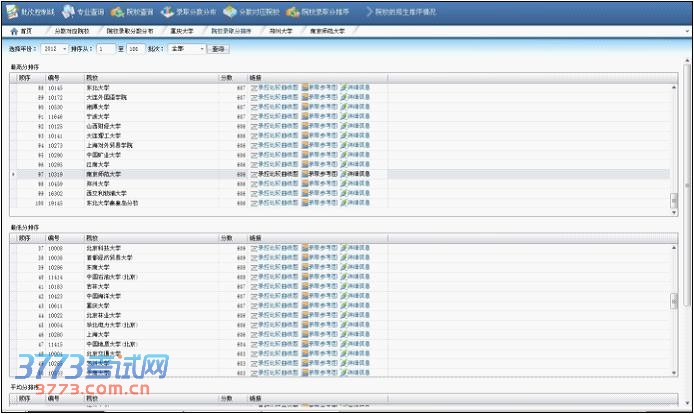Open 院校的招生排序情况 in the toolbar

(405, 12)
